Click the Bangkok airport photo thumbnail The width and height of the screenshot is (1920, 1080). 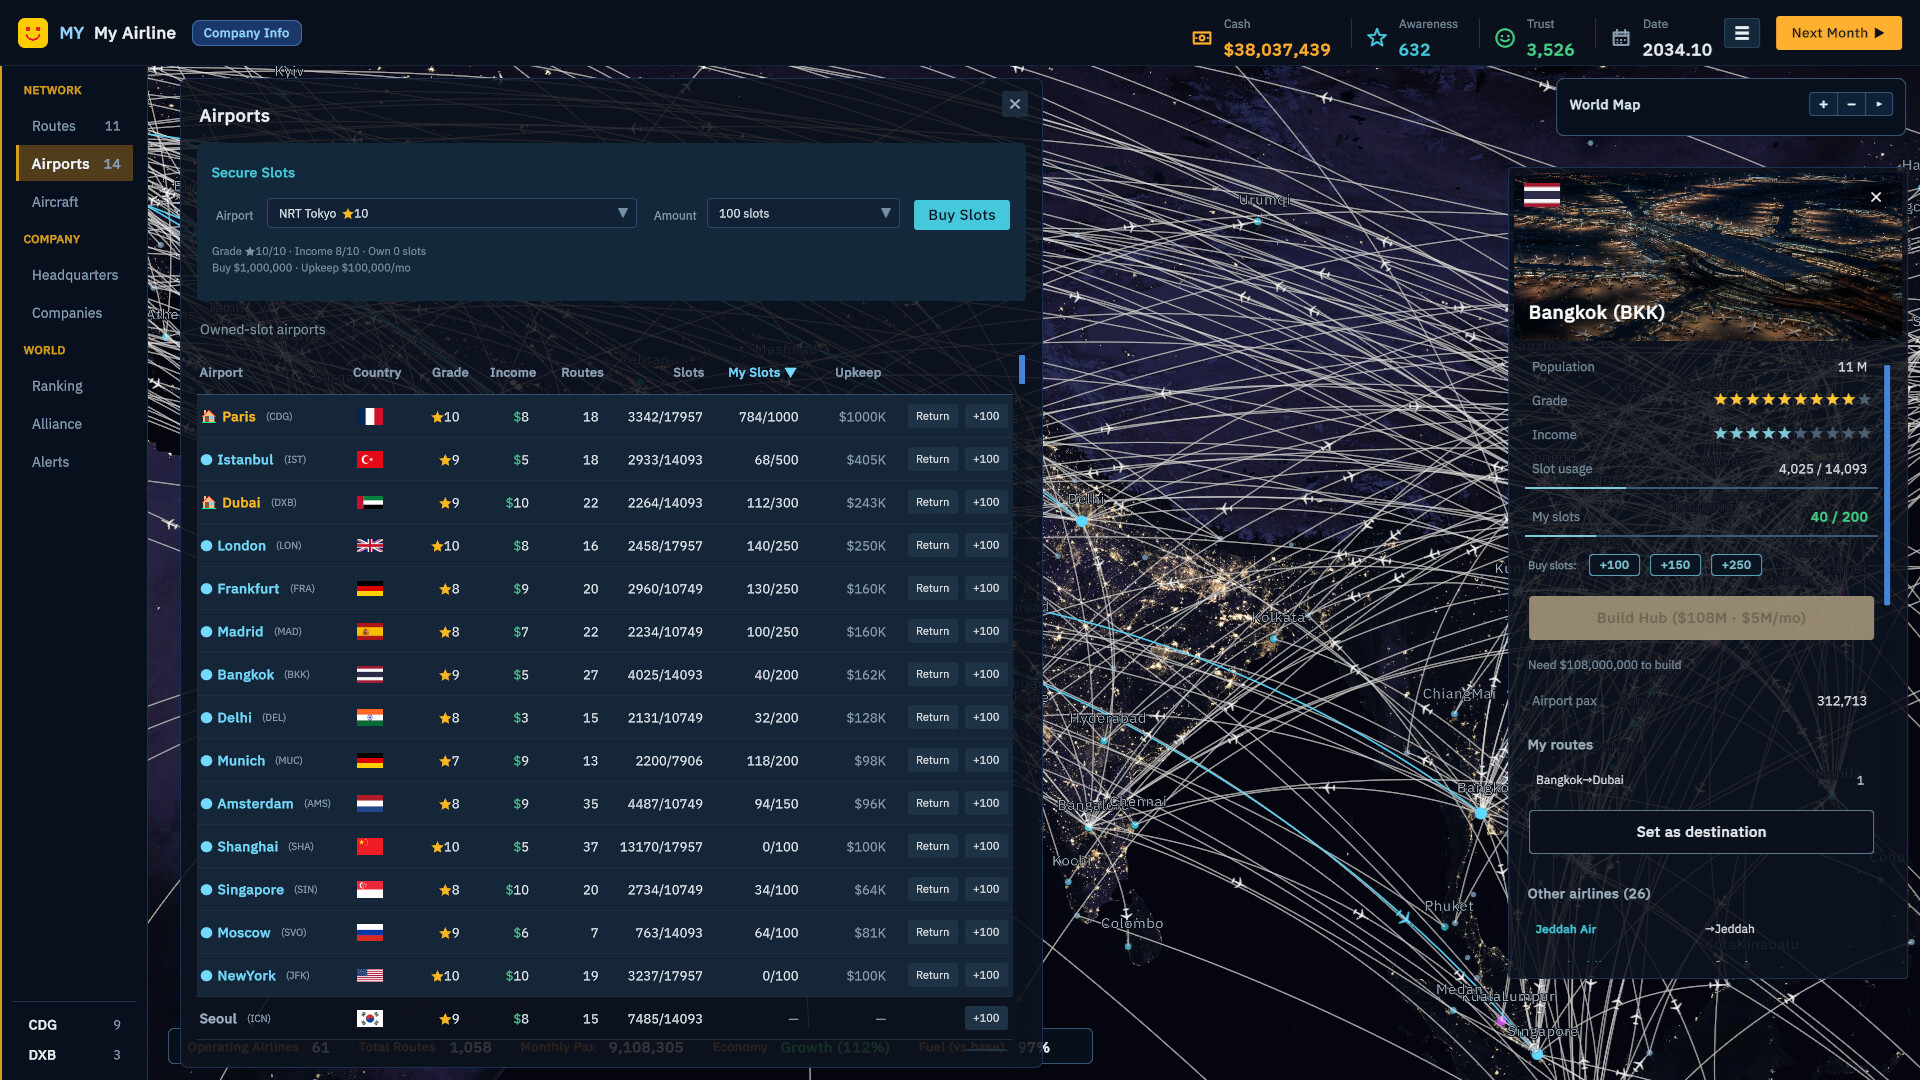pos(1708,258)
